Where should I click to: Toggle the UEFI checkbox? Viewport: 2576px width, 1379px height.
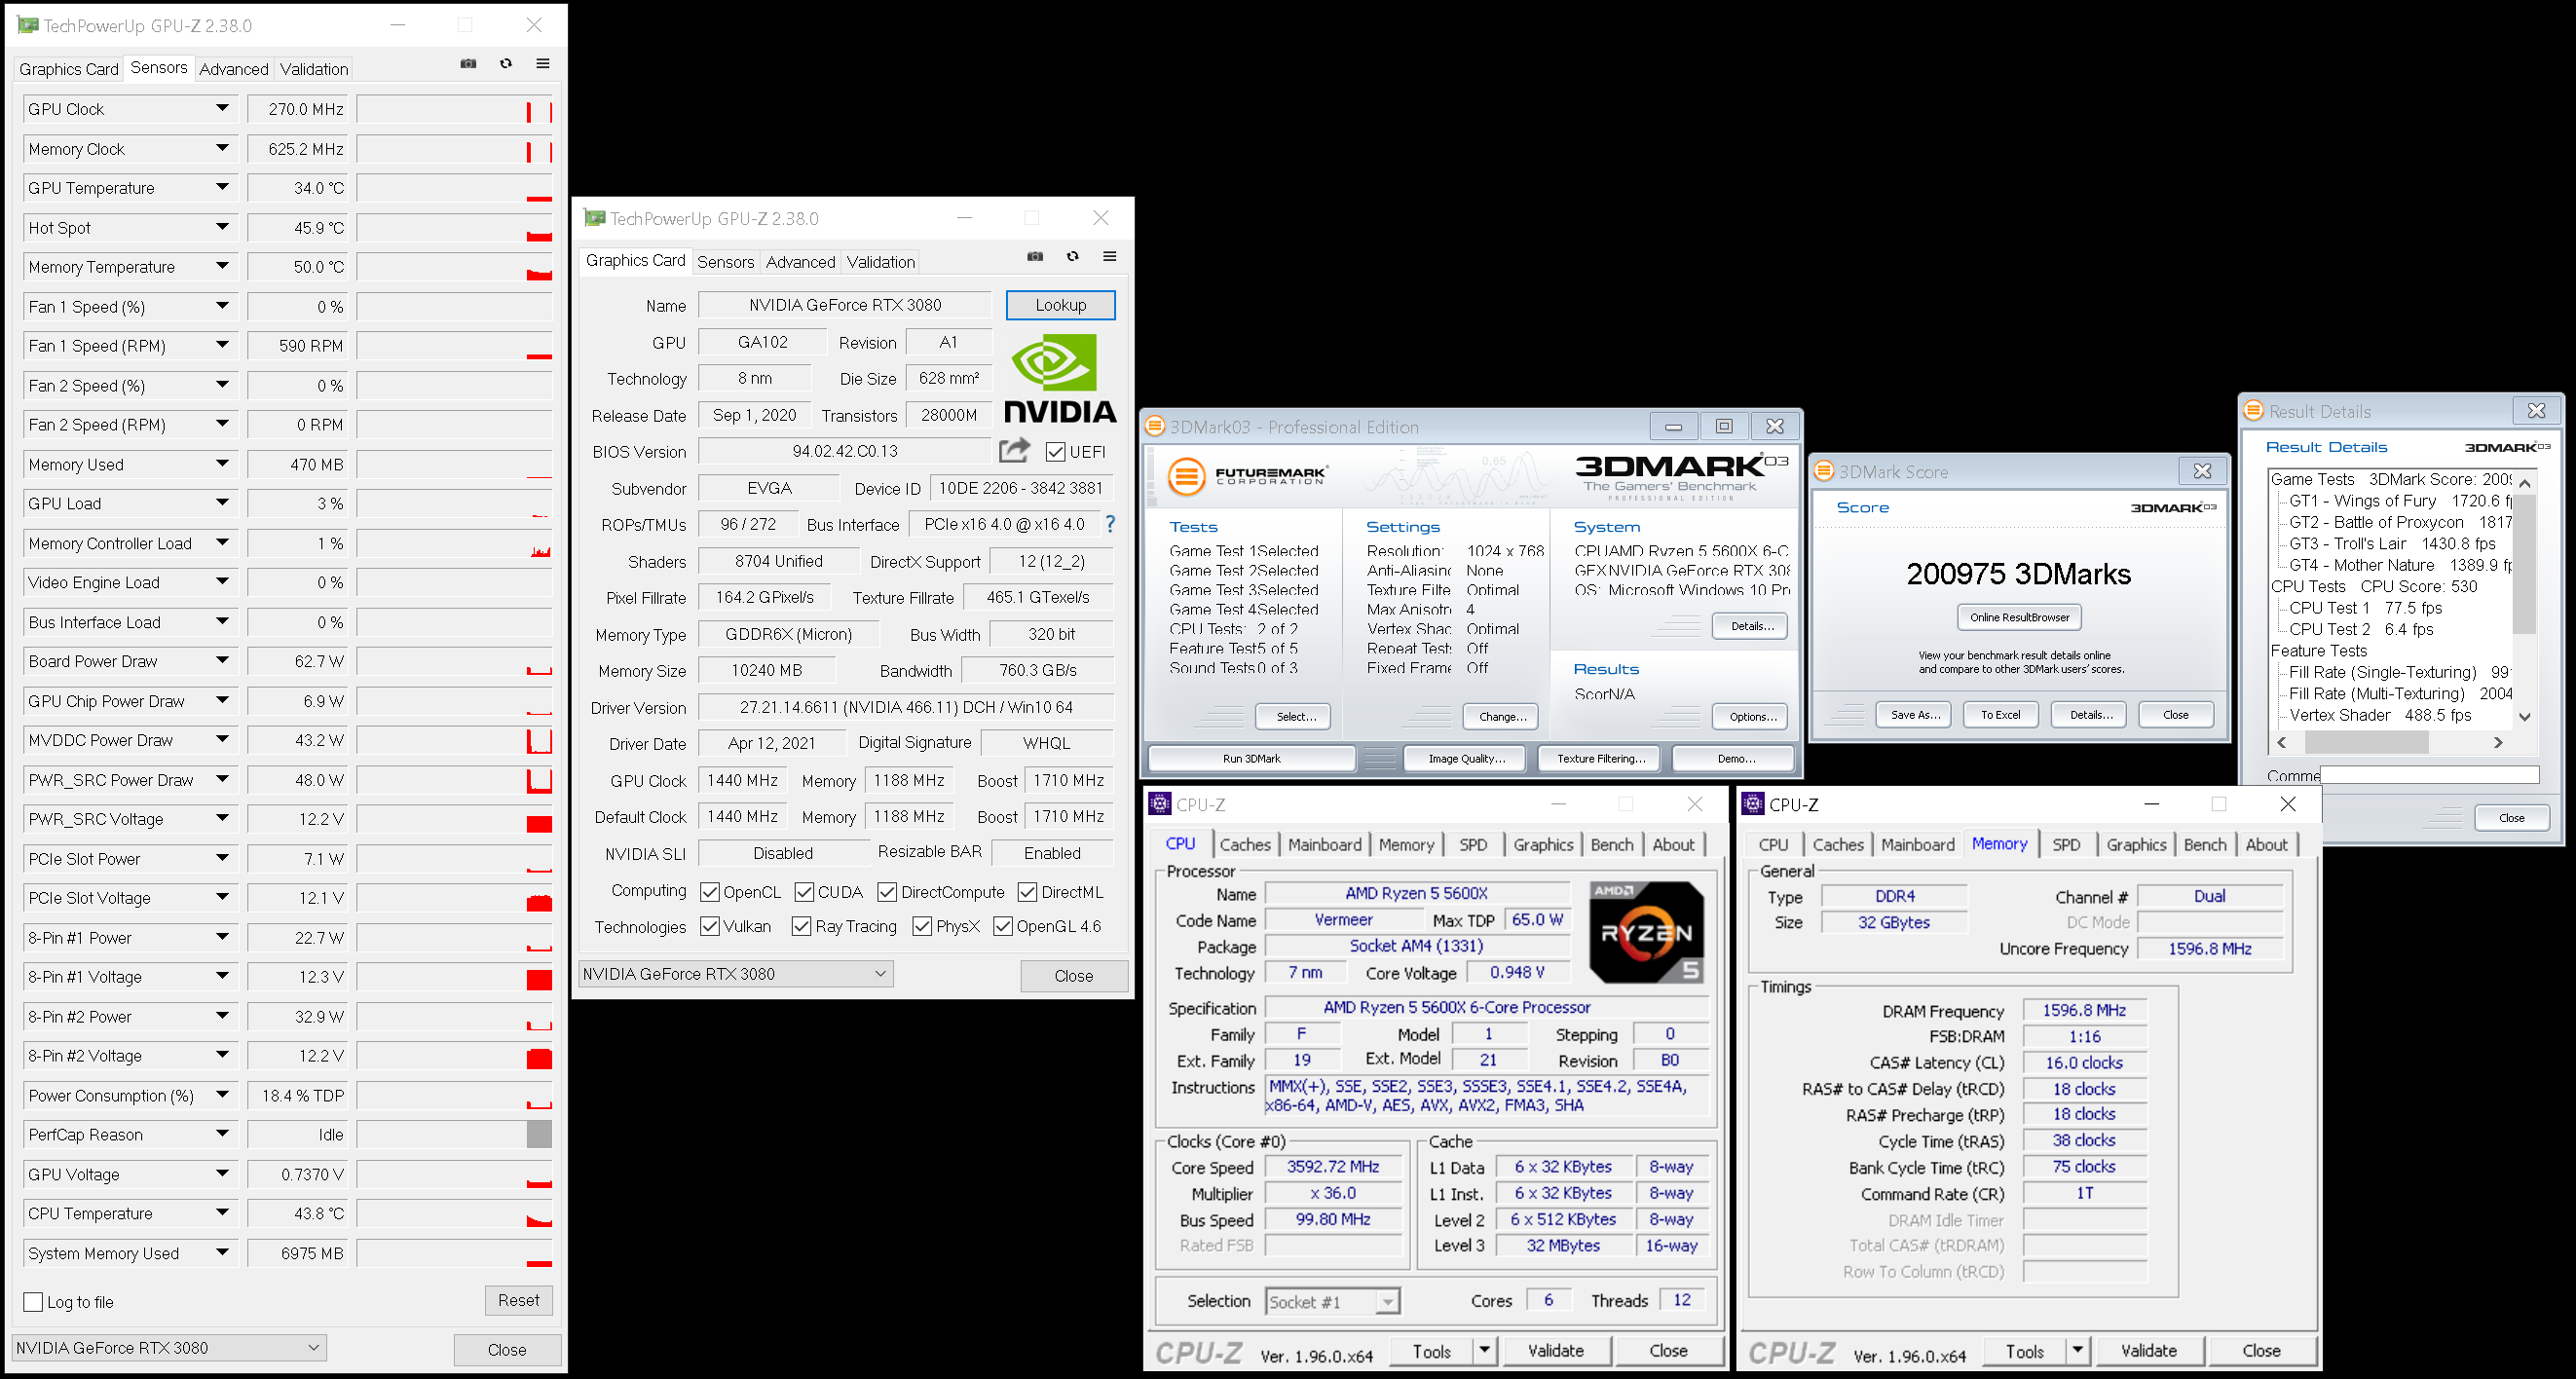pos(1055,452)
